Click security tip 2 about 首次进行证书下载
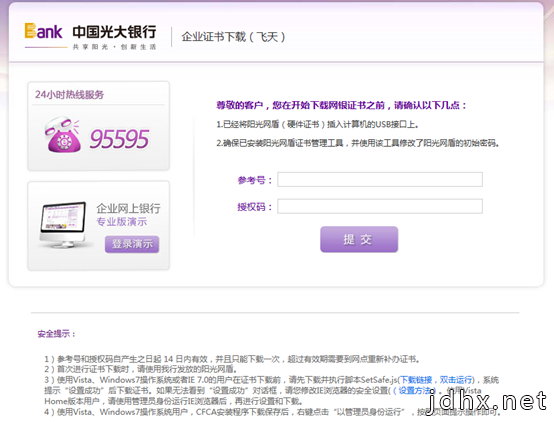 coord(140,369)
